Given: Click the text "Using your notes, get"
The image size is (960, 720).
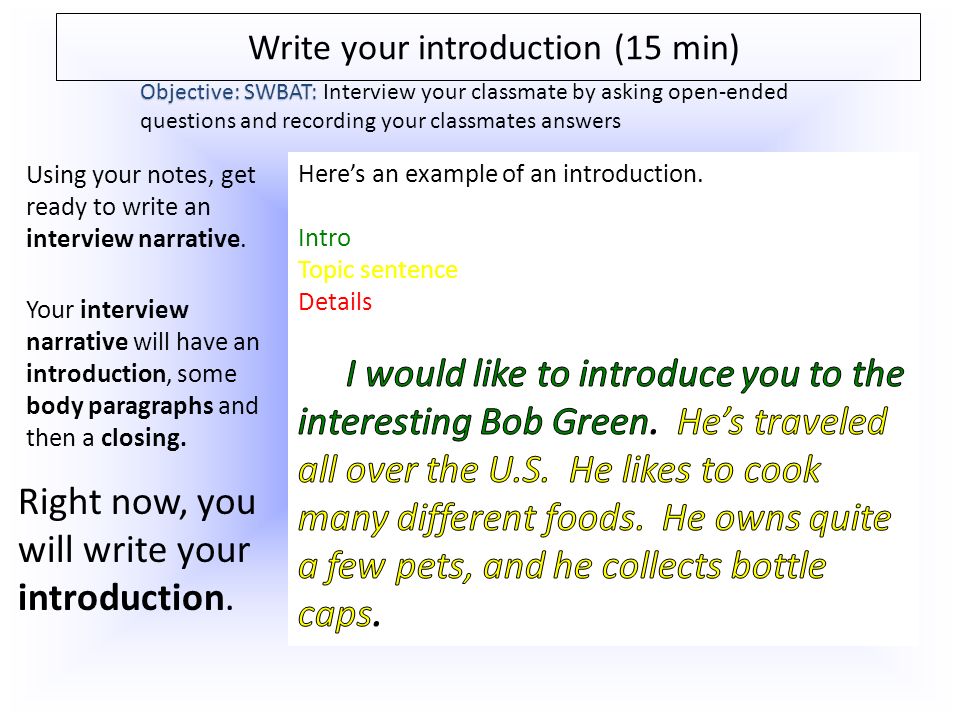Looking at the screenshot, I should tap(141, 176).
